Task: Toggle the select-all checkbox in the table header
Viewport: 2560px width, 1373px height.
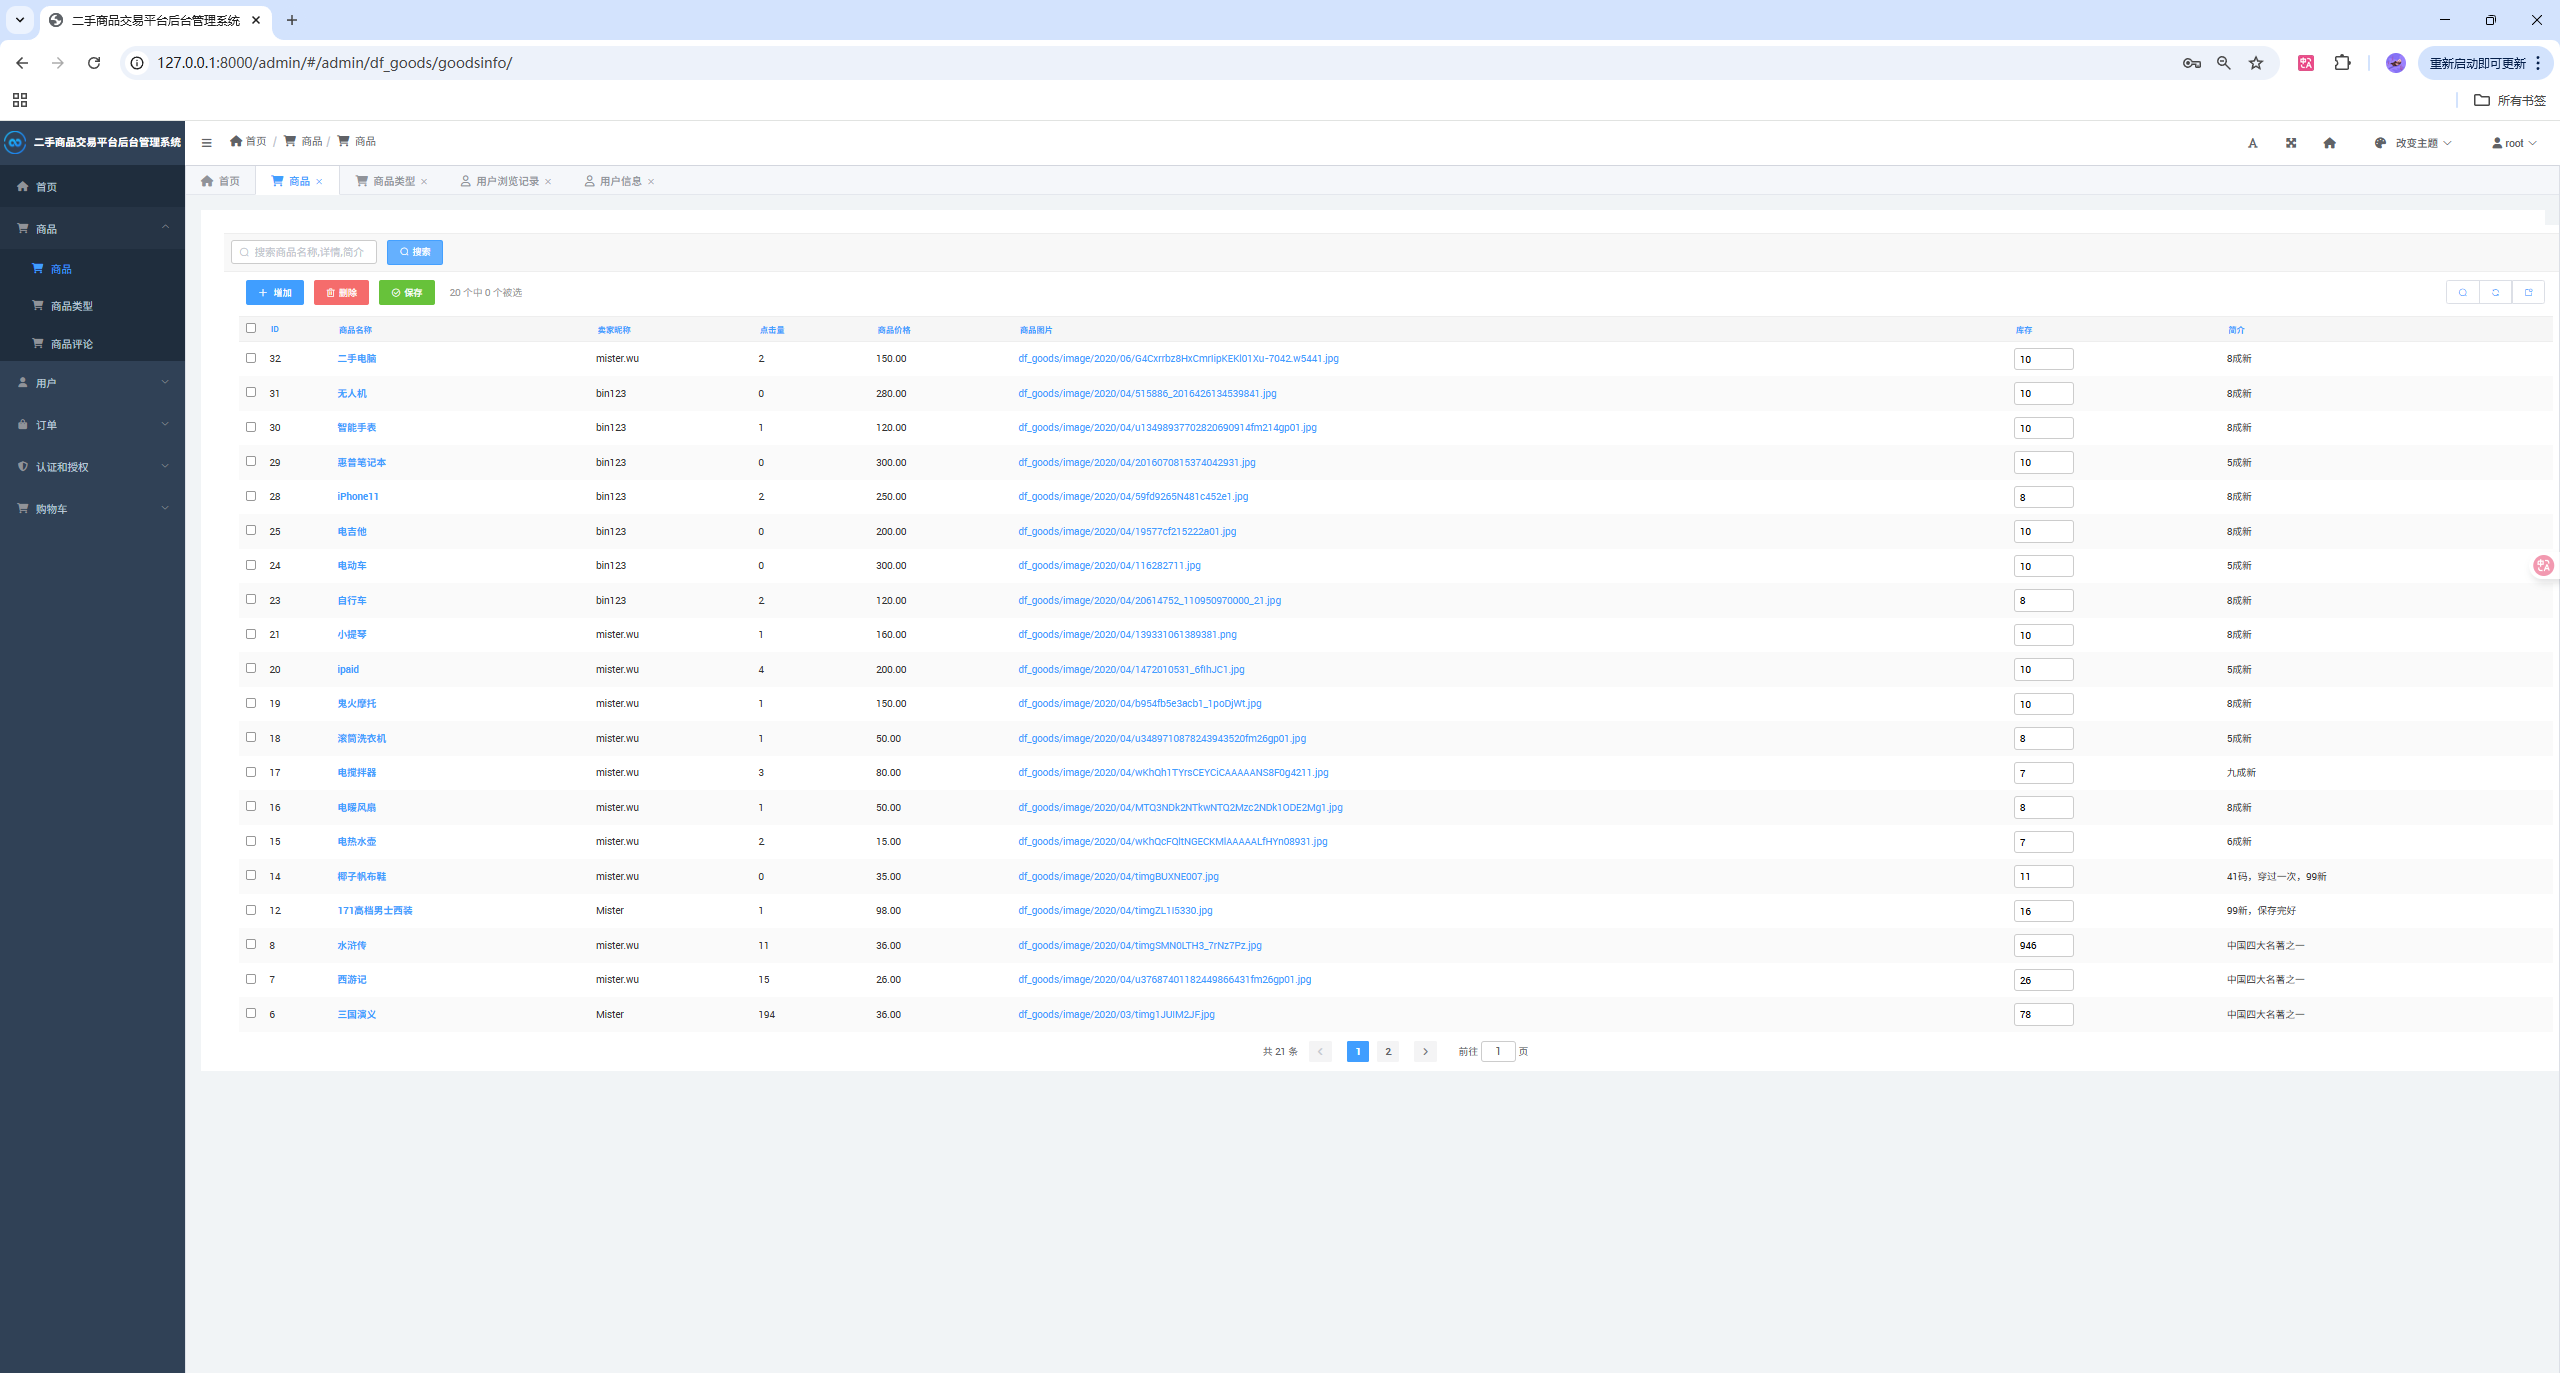Action: [251, 328]
